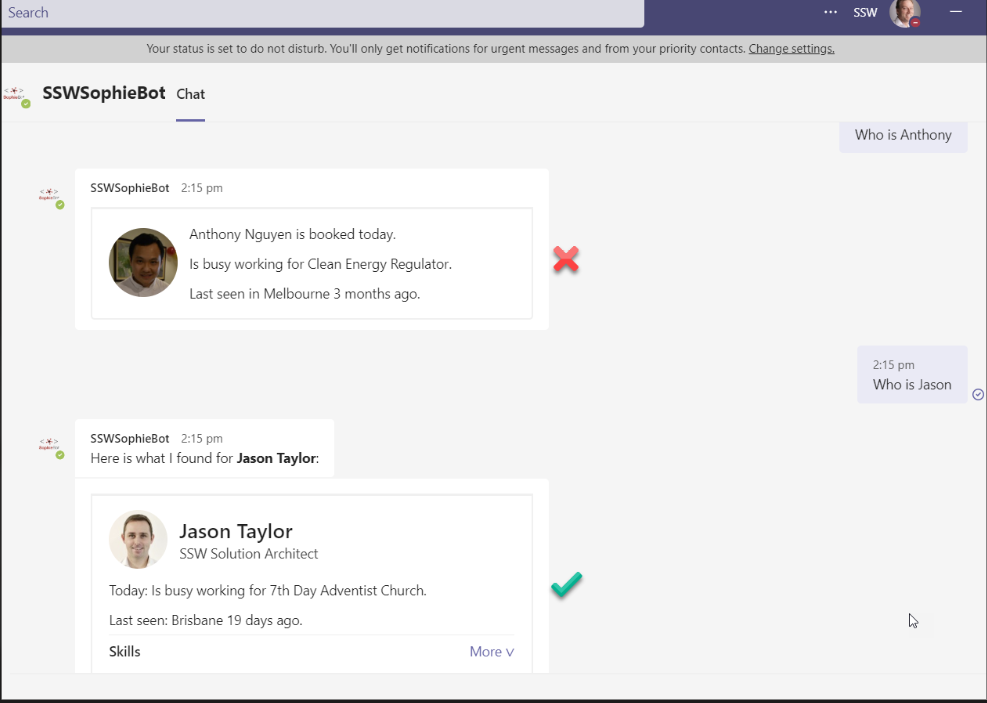This screenshot has width=987, height=703.
Task: Switch to the Chat tab
Action: click(190, 94)
